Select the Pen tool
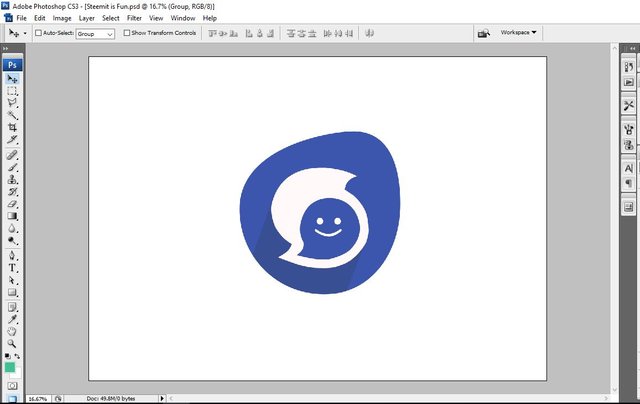Screen dimensions: 640x404 tap(12, 256)
